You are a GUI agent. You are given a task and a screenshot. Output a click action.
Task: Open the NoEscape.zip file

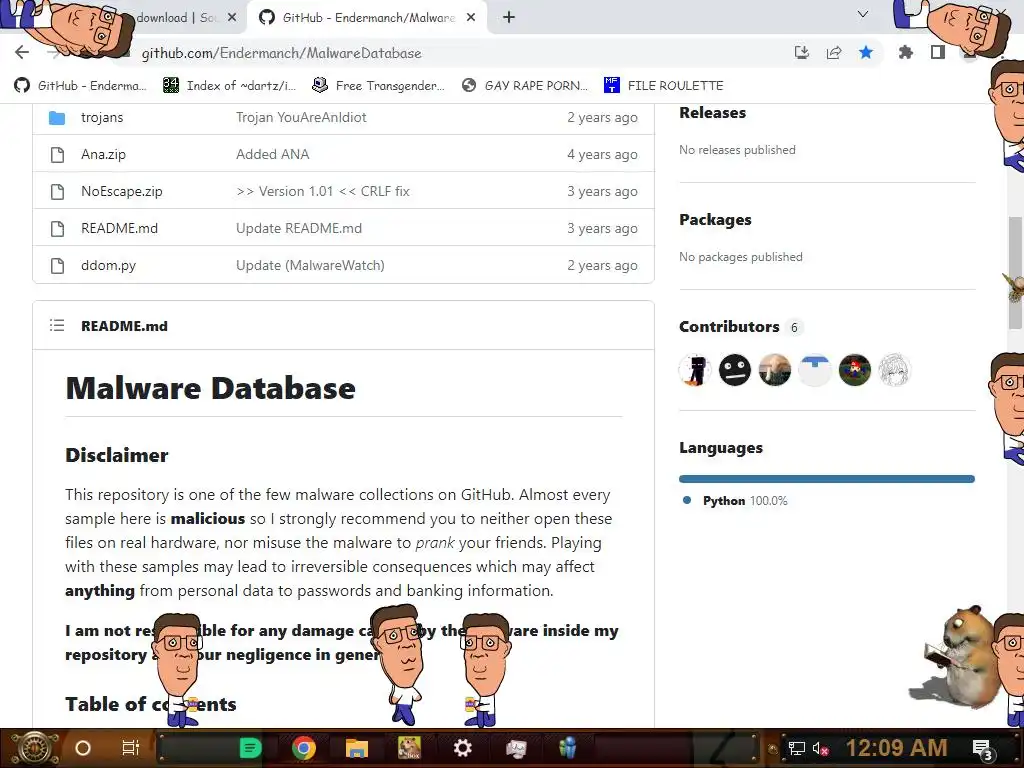[121, 191]
